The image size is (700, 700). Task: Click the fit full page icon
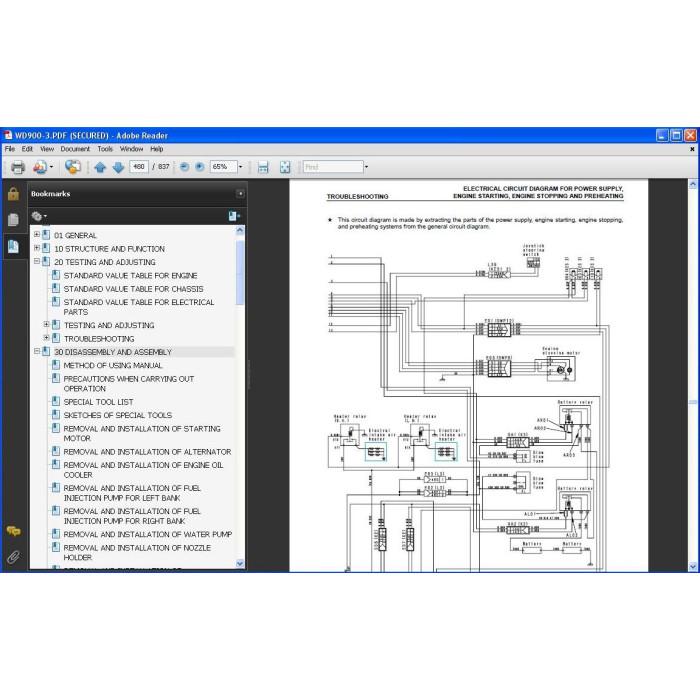coord(285,167)
